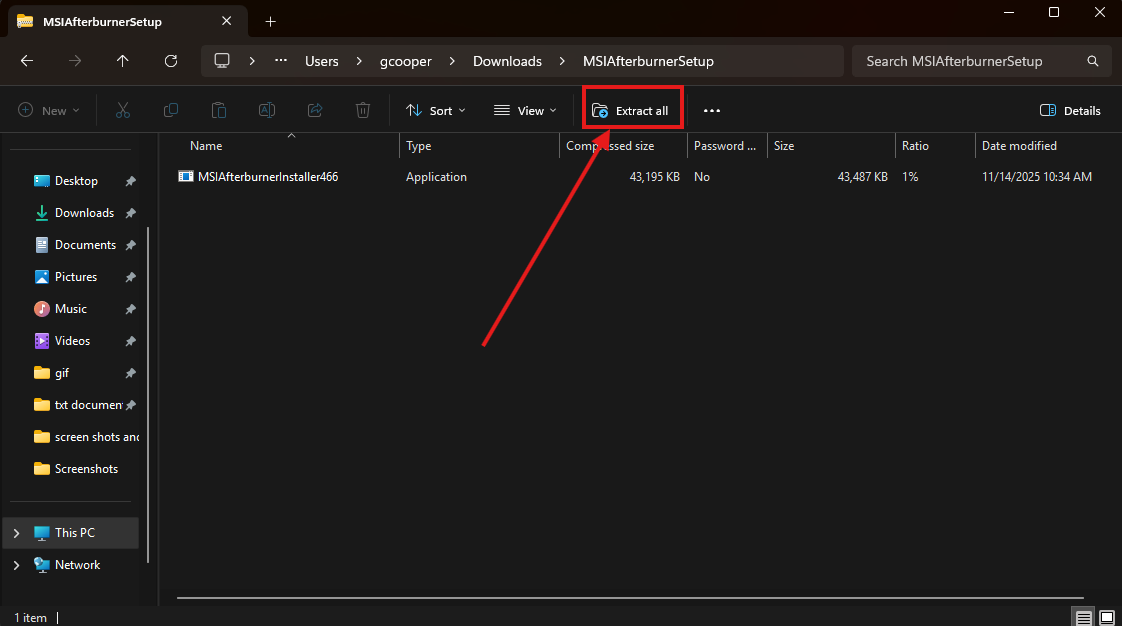Click the MSIAfterburnerInstaller466 application icon

(x=185, y=177)
